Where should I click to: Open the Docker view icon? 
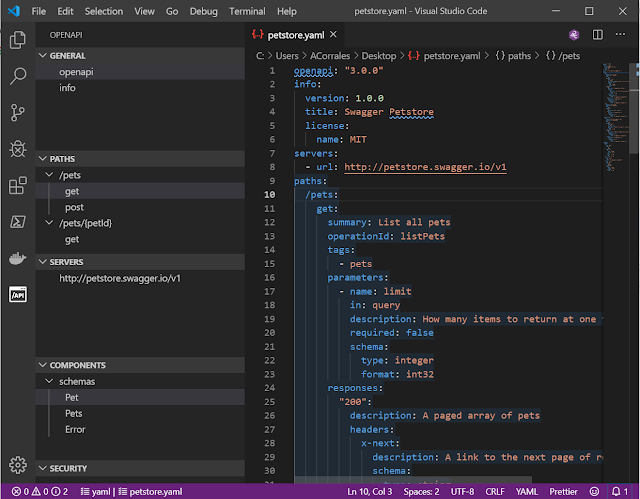point(17,258)
